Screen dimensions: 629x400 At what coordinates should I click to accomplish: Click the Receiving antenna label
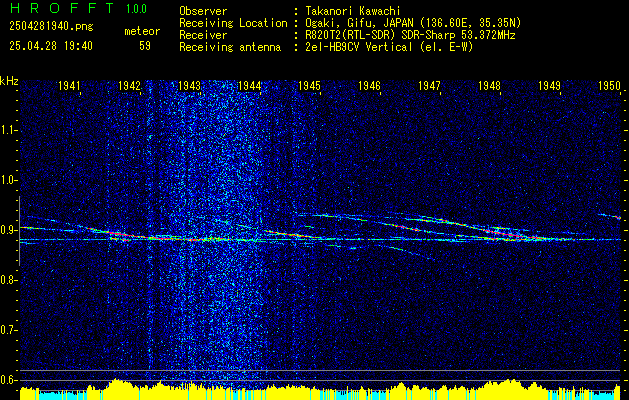pos(230,47)
